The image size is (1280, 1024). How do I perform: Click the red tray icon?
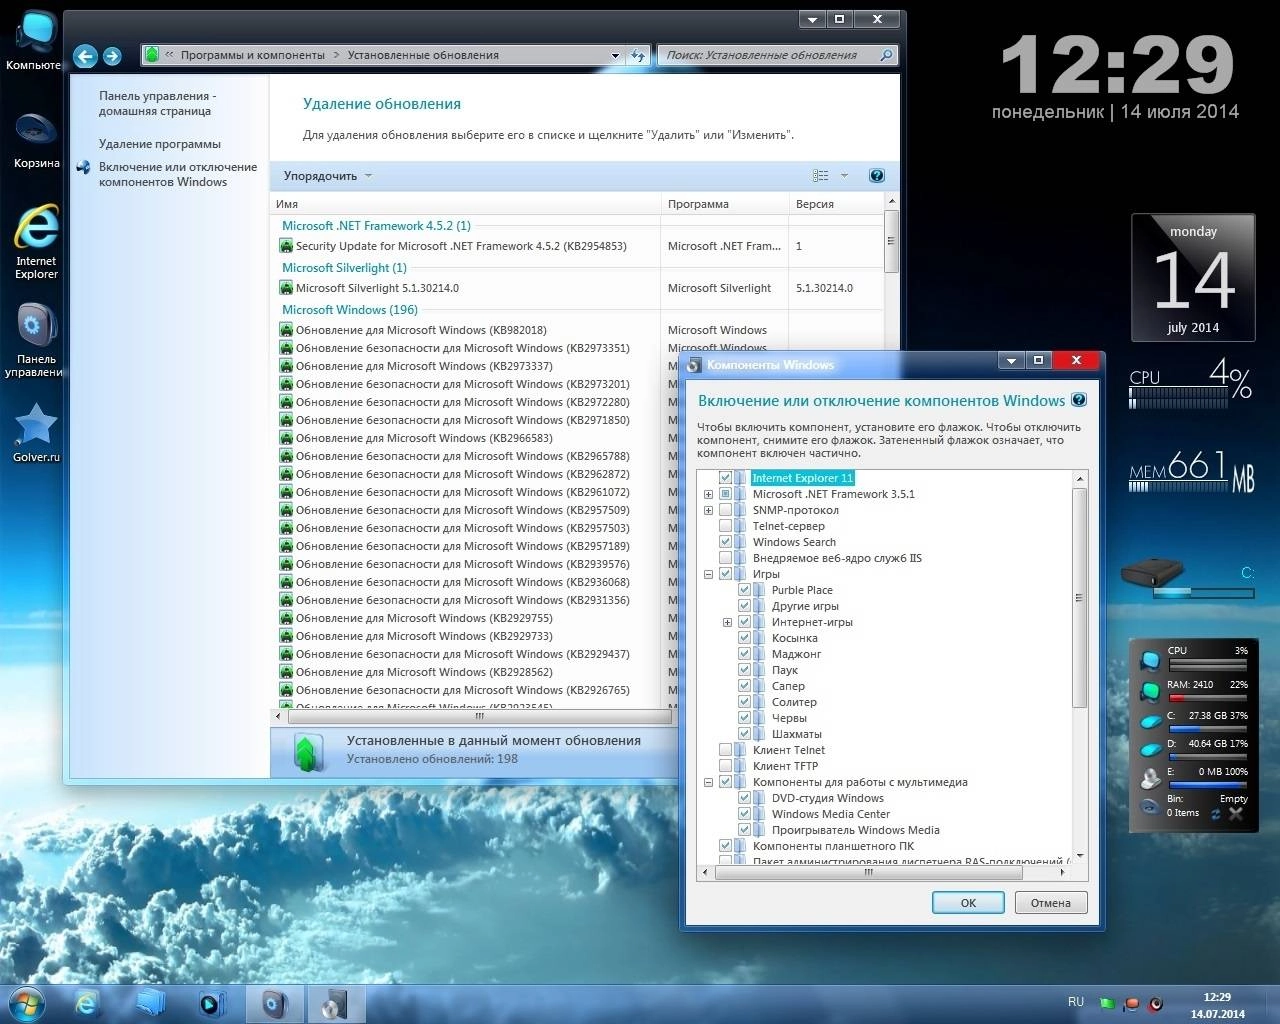tap(1132, 1003)
